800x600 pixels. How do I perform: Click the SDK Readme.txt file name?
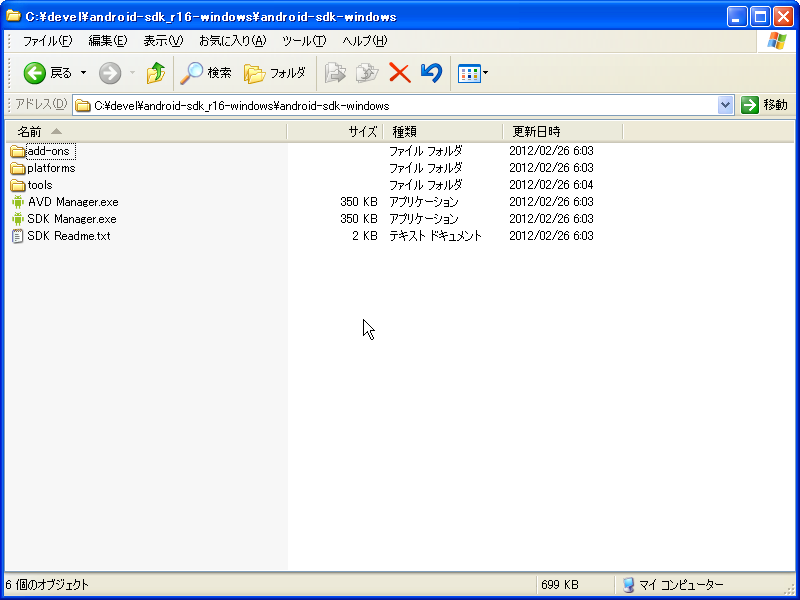coord(69,236)
